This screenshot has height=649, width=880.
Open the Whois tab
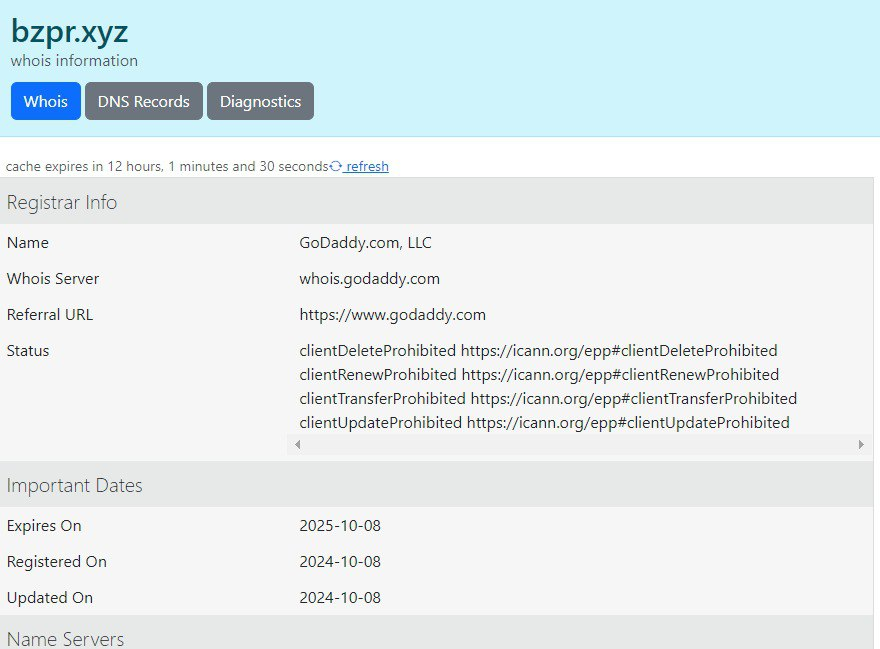click(45, 101)
